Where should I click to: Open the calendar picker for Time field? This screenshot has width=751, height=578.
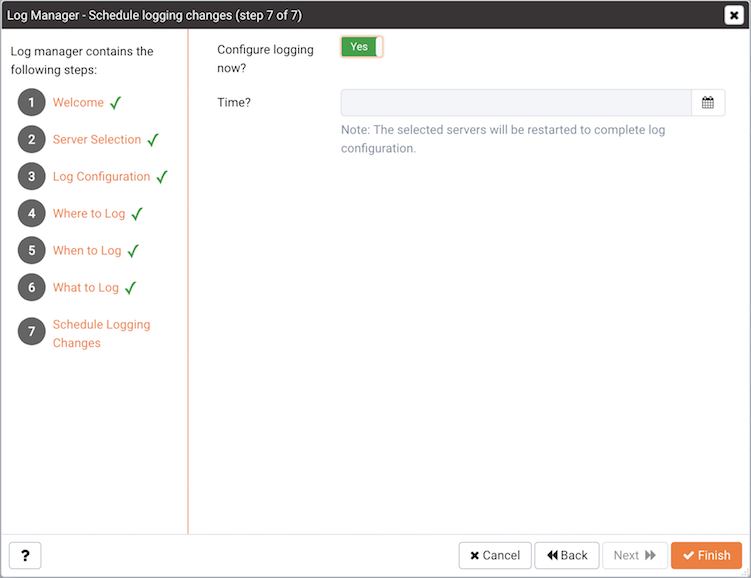(707, 102)
